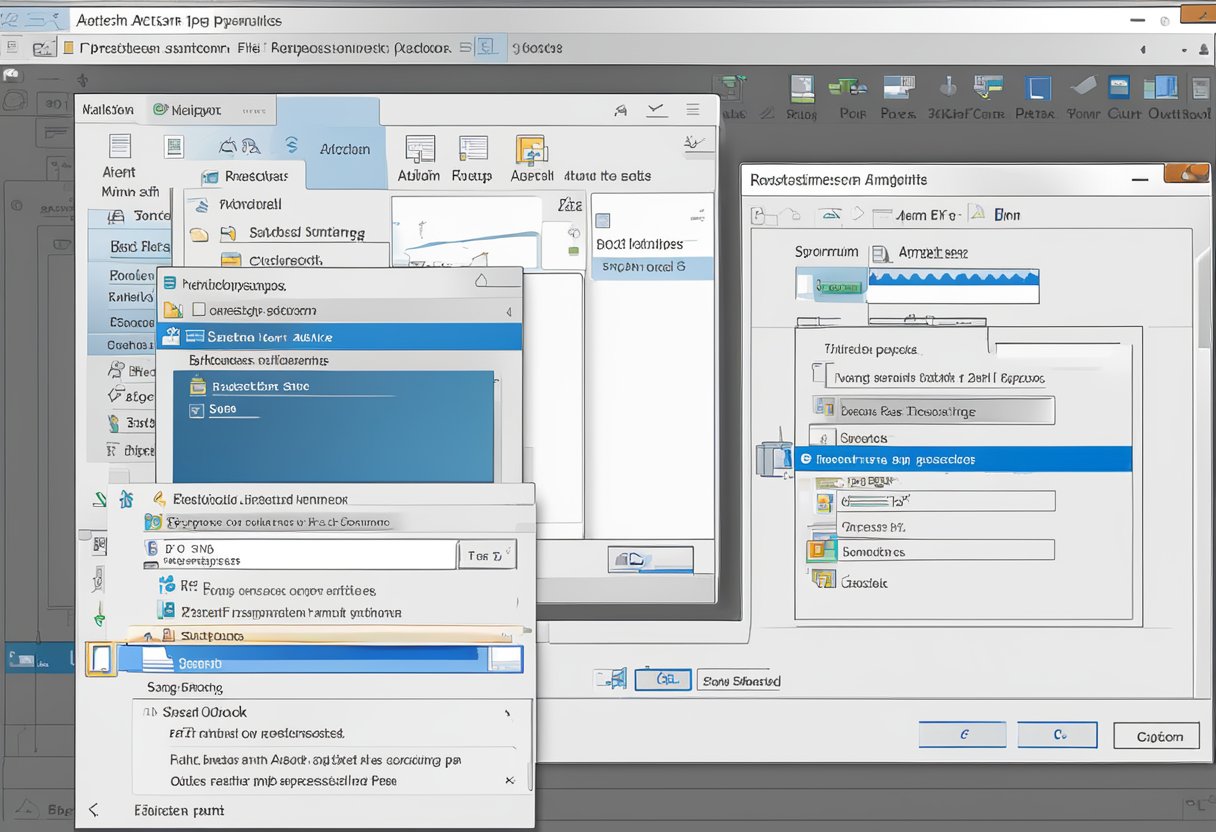
Task: Toggle the oaesdtgh-sdcorm checkbox
Action: click(x=198, y=310)
